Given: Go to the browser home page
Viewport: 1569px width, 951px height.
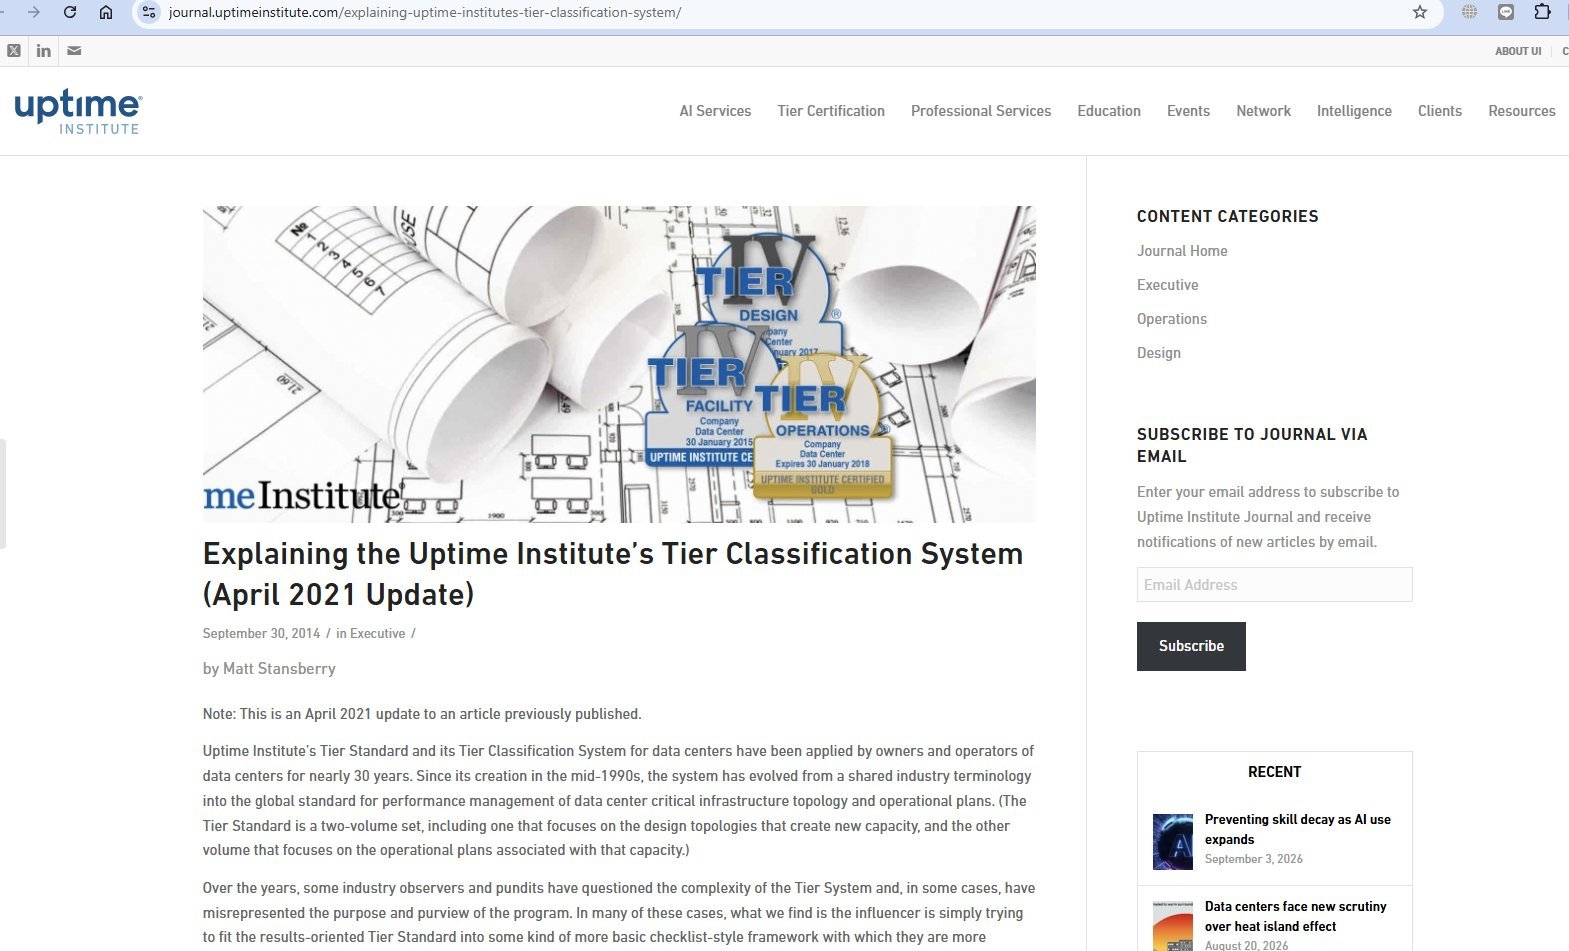Looking at the screenshot, I should pos(106,12).
